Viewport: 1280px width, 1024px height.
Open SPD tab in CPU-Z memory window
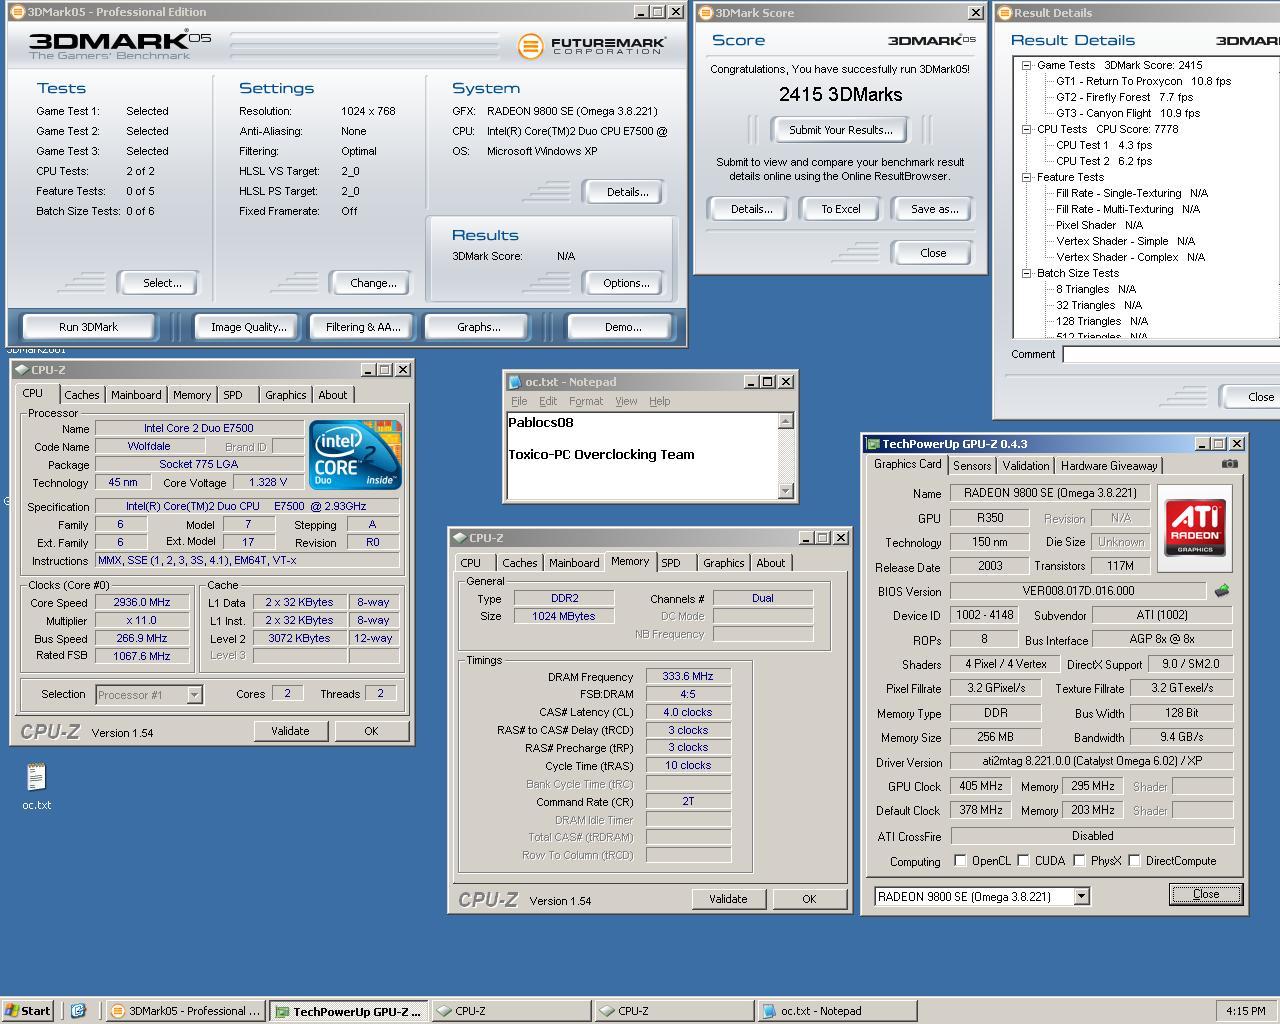coord(671,563)
